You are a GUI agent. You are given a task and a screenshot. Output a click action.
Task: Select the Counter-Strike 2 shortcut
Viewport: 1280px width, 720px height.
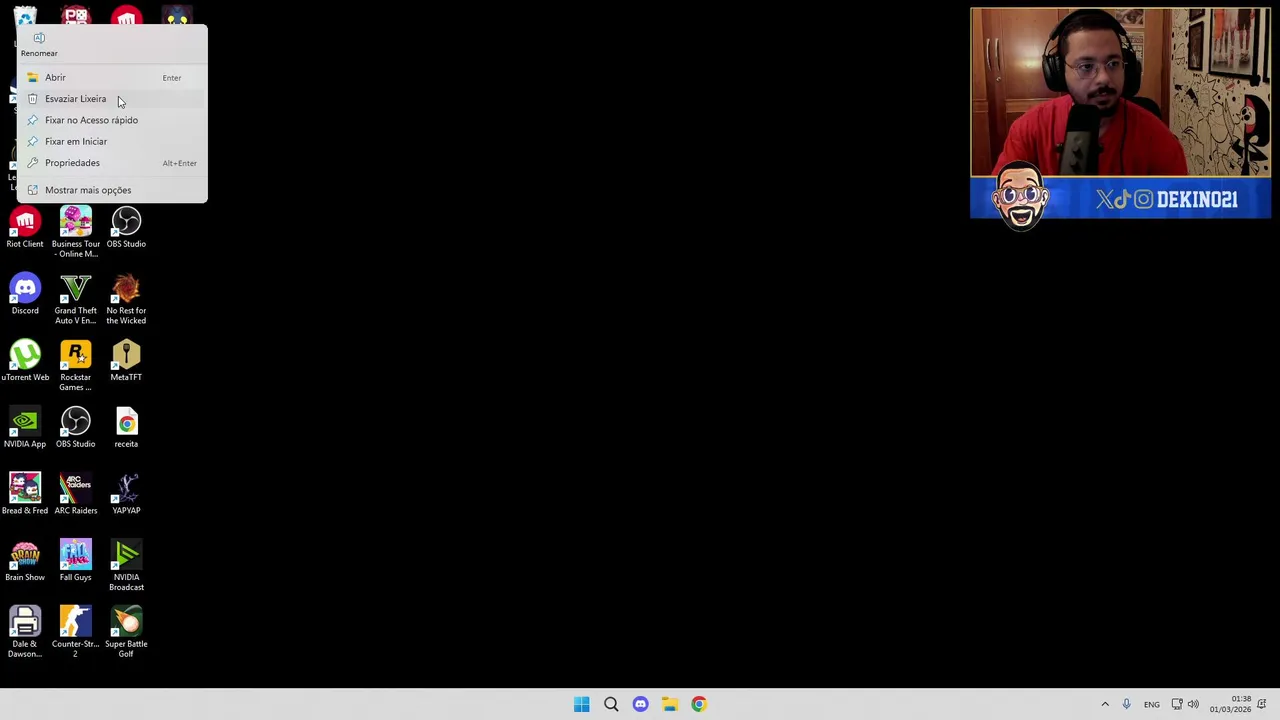click(76, 632)
